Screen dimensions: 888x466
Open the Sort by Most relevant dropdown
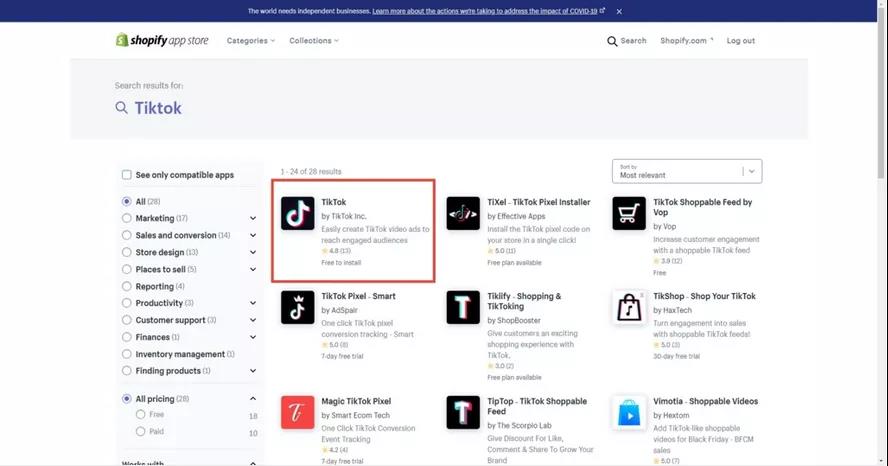pyautogui.click(x=687, y=171)
